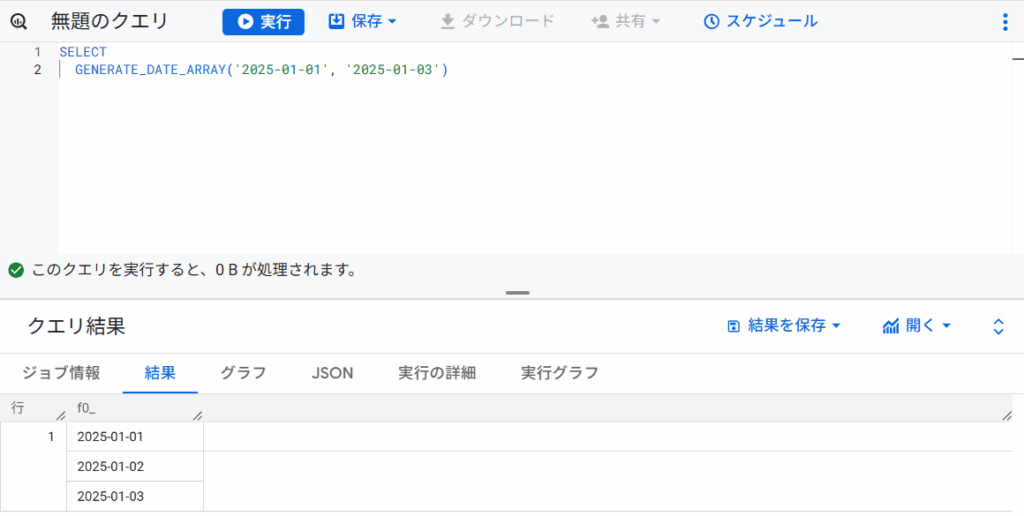Open the 開く dropdown
The height and width of the screenshot is (516, 1024).
tap(916, 326)
